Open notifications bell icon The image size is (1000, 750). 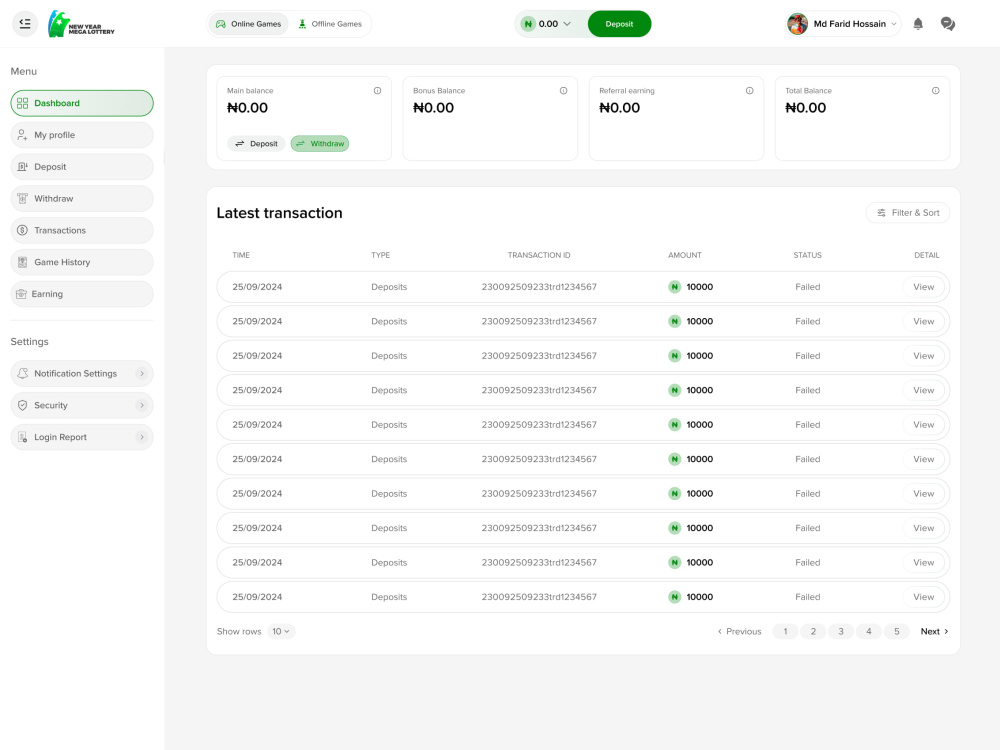pos(918,24)
